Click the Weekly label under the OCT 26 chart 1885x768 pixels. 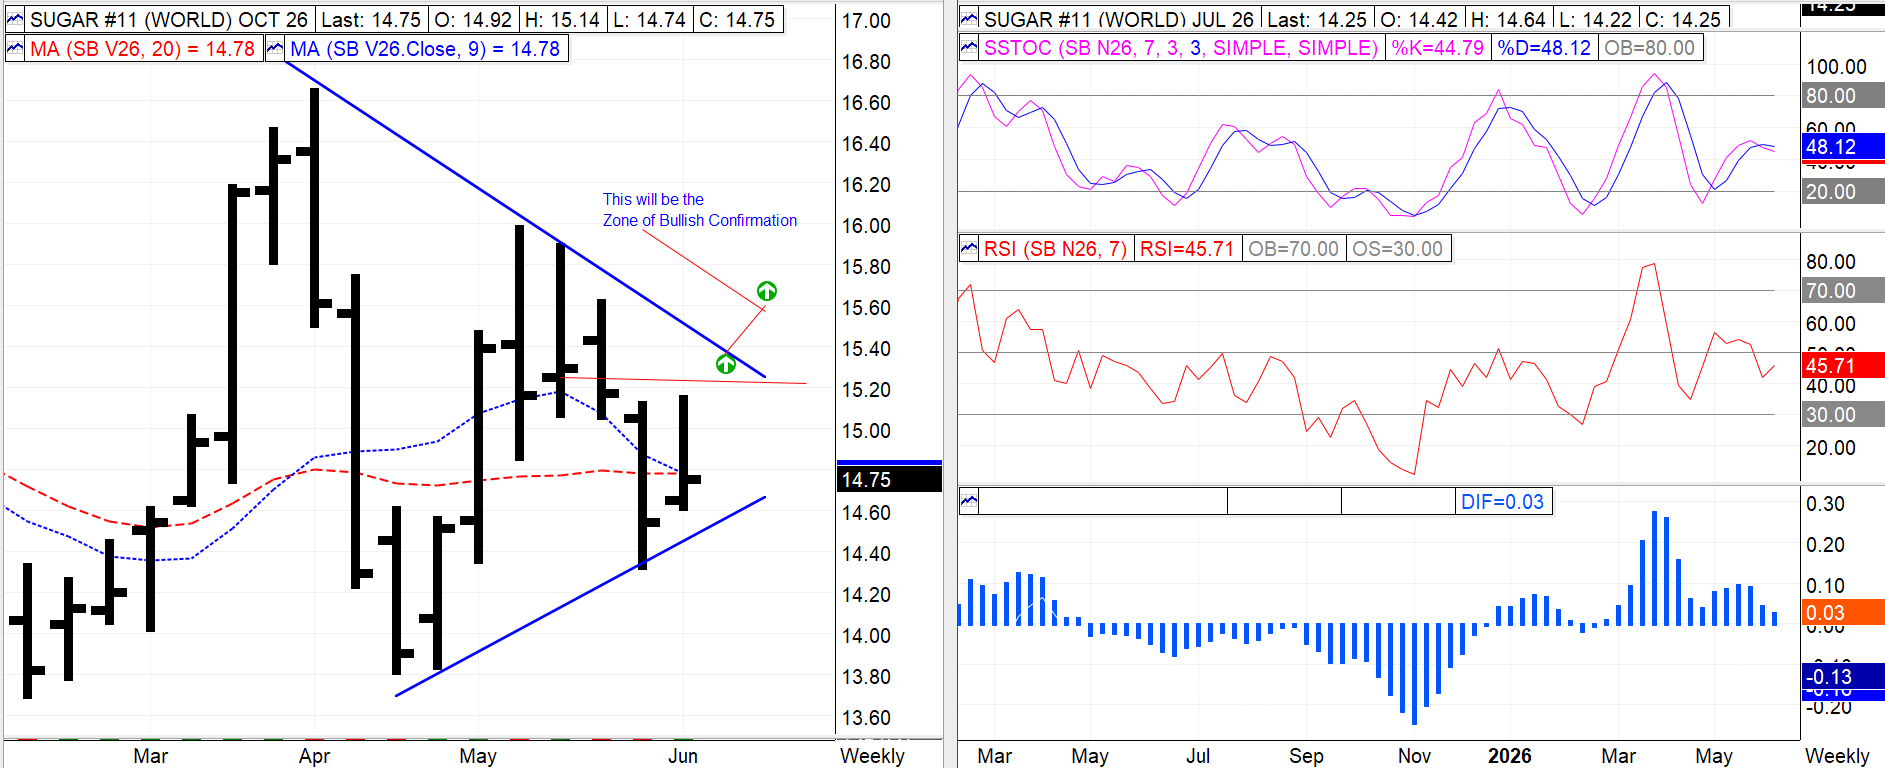click(x=872, y=756)
